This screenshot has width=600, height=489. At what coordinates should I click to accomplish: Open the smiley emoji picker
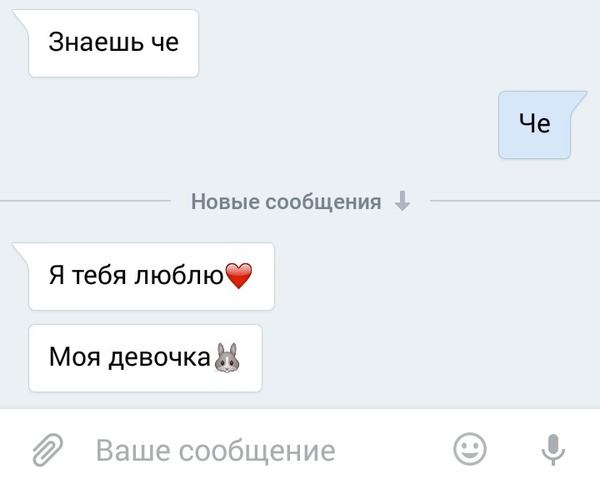pos(470,449)
